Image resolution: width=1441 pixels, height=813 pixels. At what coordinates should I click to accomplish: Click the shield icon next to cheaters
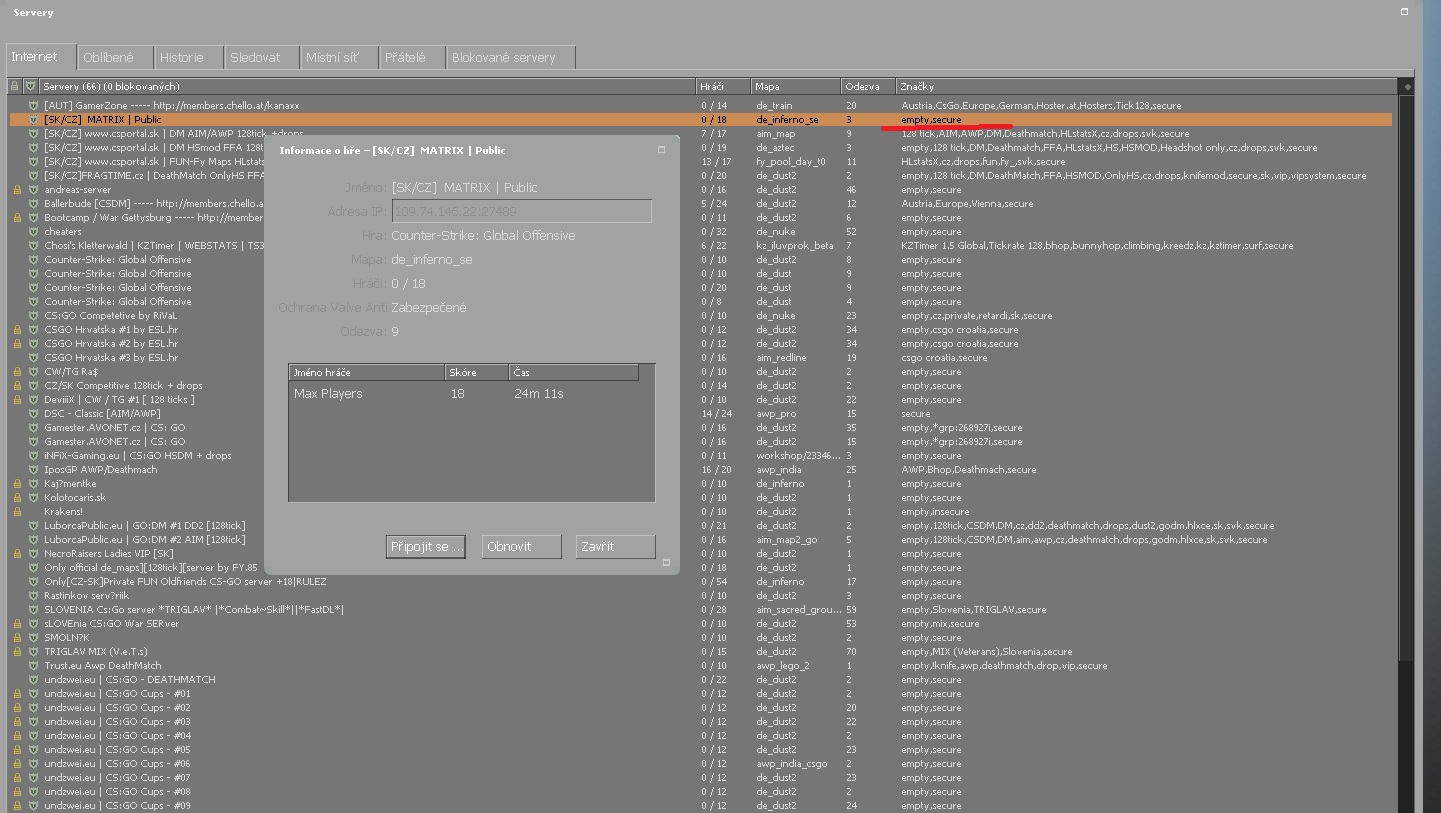tap(32, 231)
